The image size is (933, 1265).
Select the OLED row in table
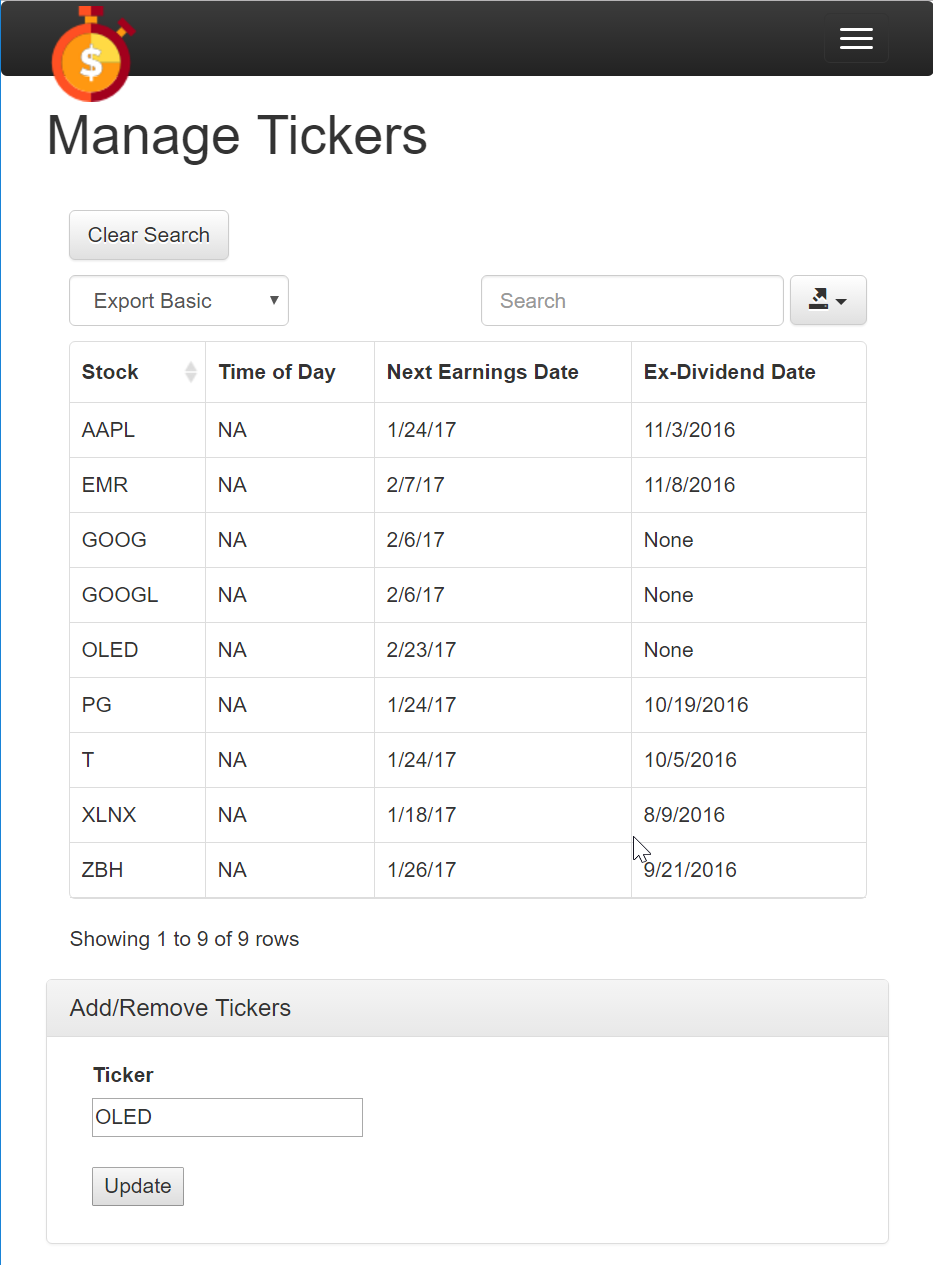point(468,650)
